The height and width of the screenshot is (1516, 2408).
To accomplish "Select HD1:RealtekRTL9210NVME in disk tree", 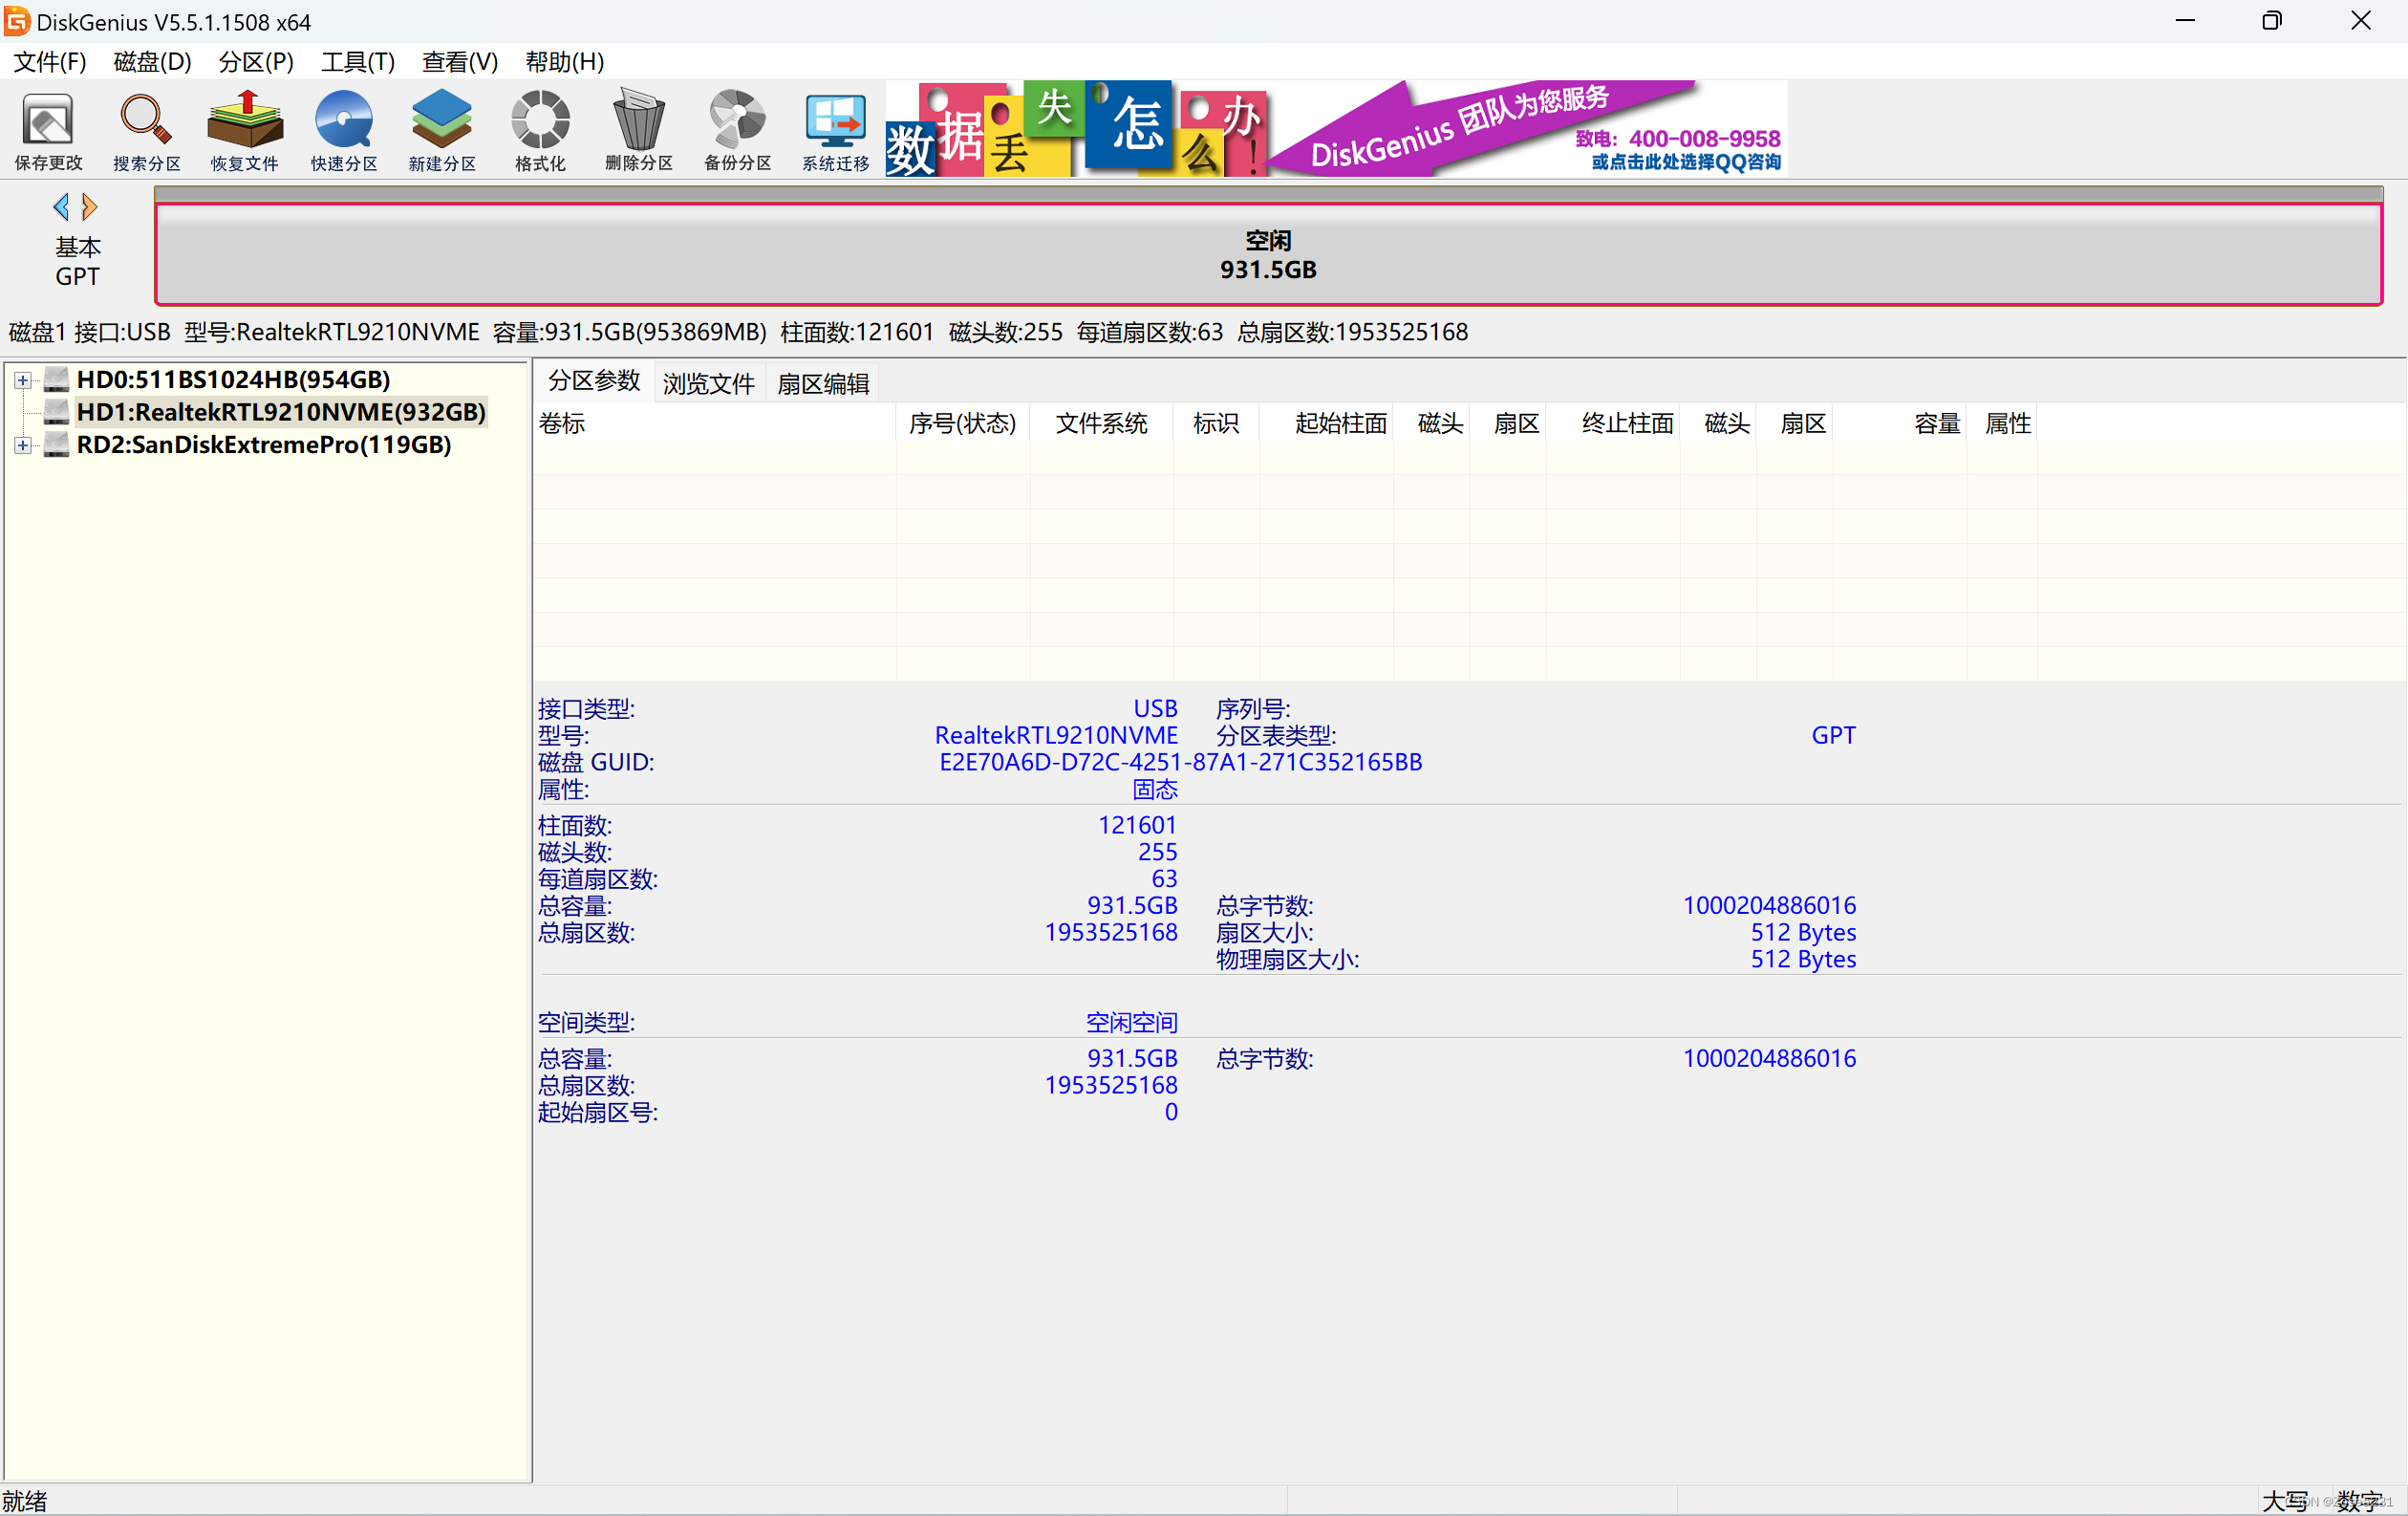I will click(280, 412).
